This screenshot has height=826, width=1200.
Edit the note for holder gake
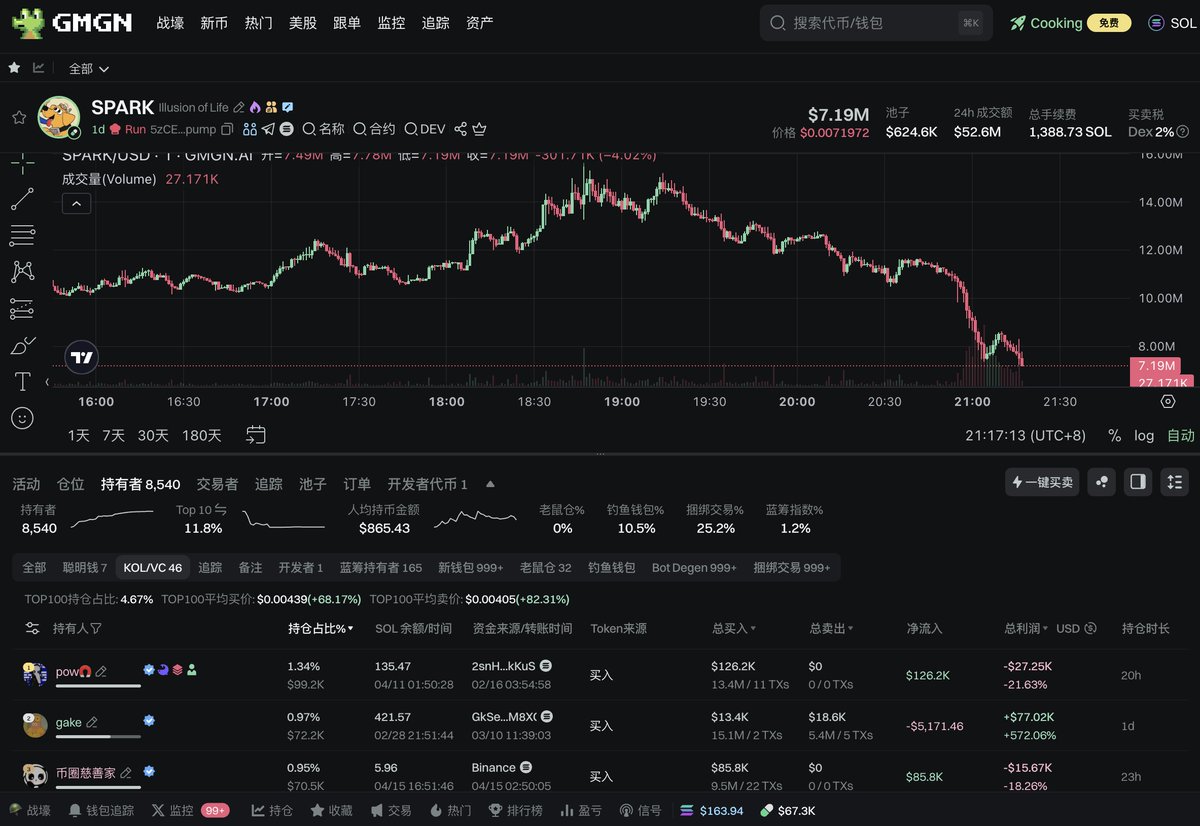tap(92, 722)
